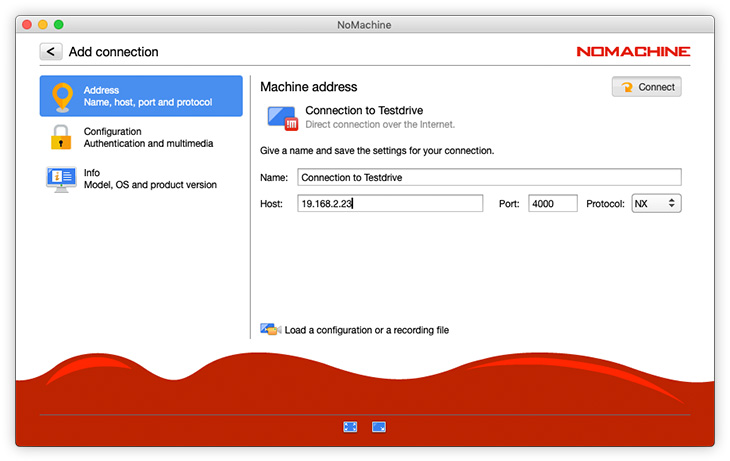Close the NoMachine window with red button

[28, 23]
